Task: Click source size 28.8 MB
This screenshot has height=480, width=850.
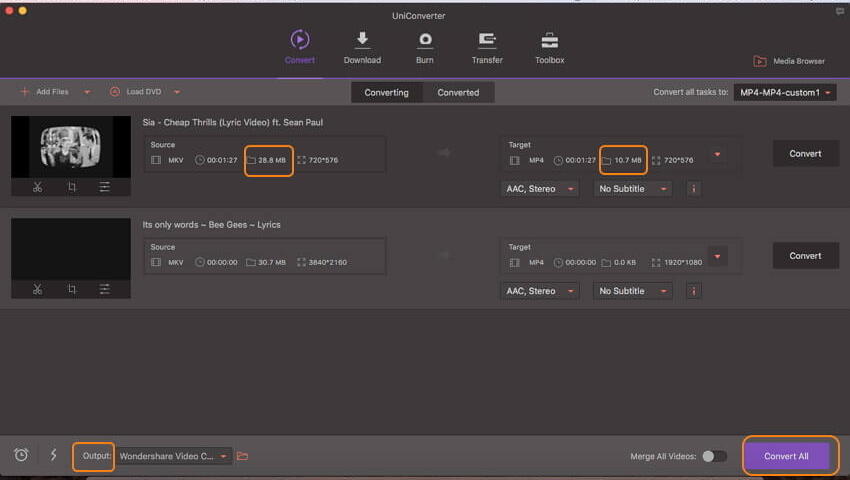Action: 272,160
